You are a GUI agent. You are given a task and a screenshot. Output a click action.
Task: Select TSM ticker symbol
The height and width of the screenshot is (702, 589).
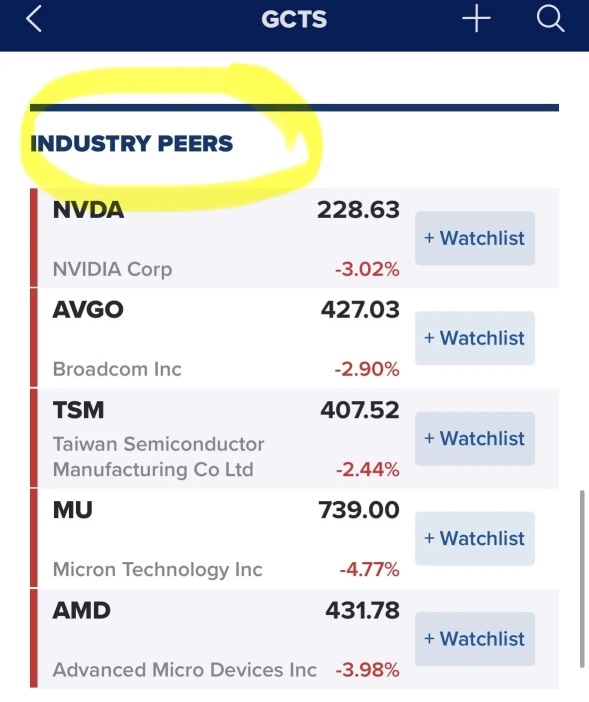78,410
